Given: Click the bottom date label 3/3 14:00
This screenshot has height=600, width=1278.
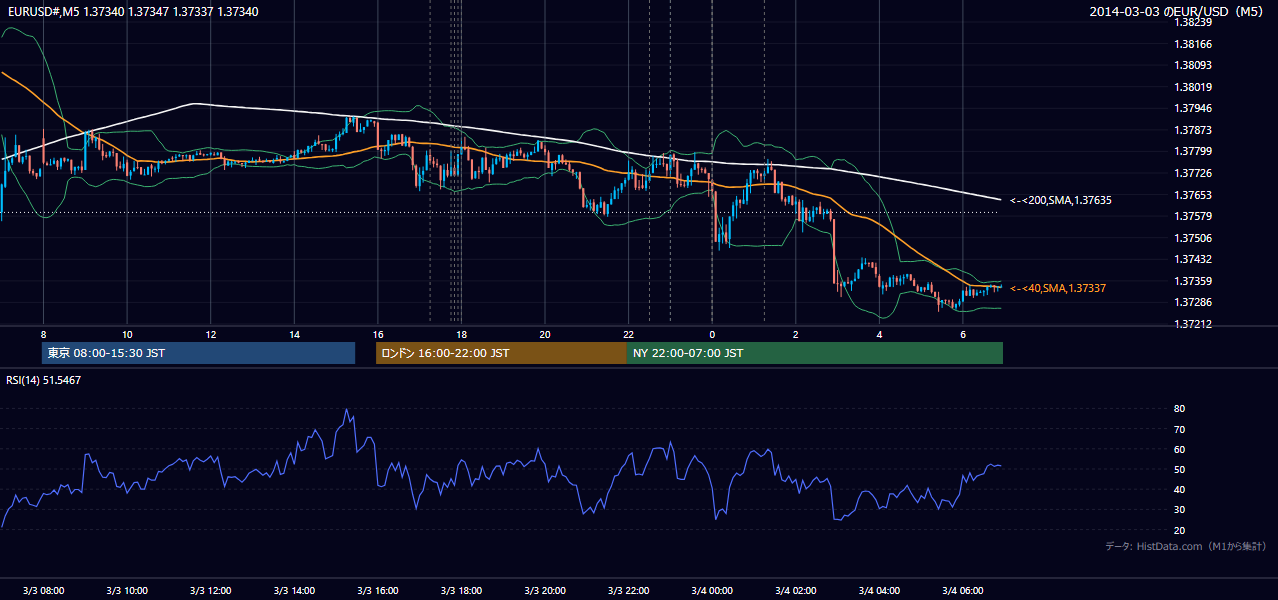Looking at the screenshot, I should [x=295, y=590].
